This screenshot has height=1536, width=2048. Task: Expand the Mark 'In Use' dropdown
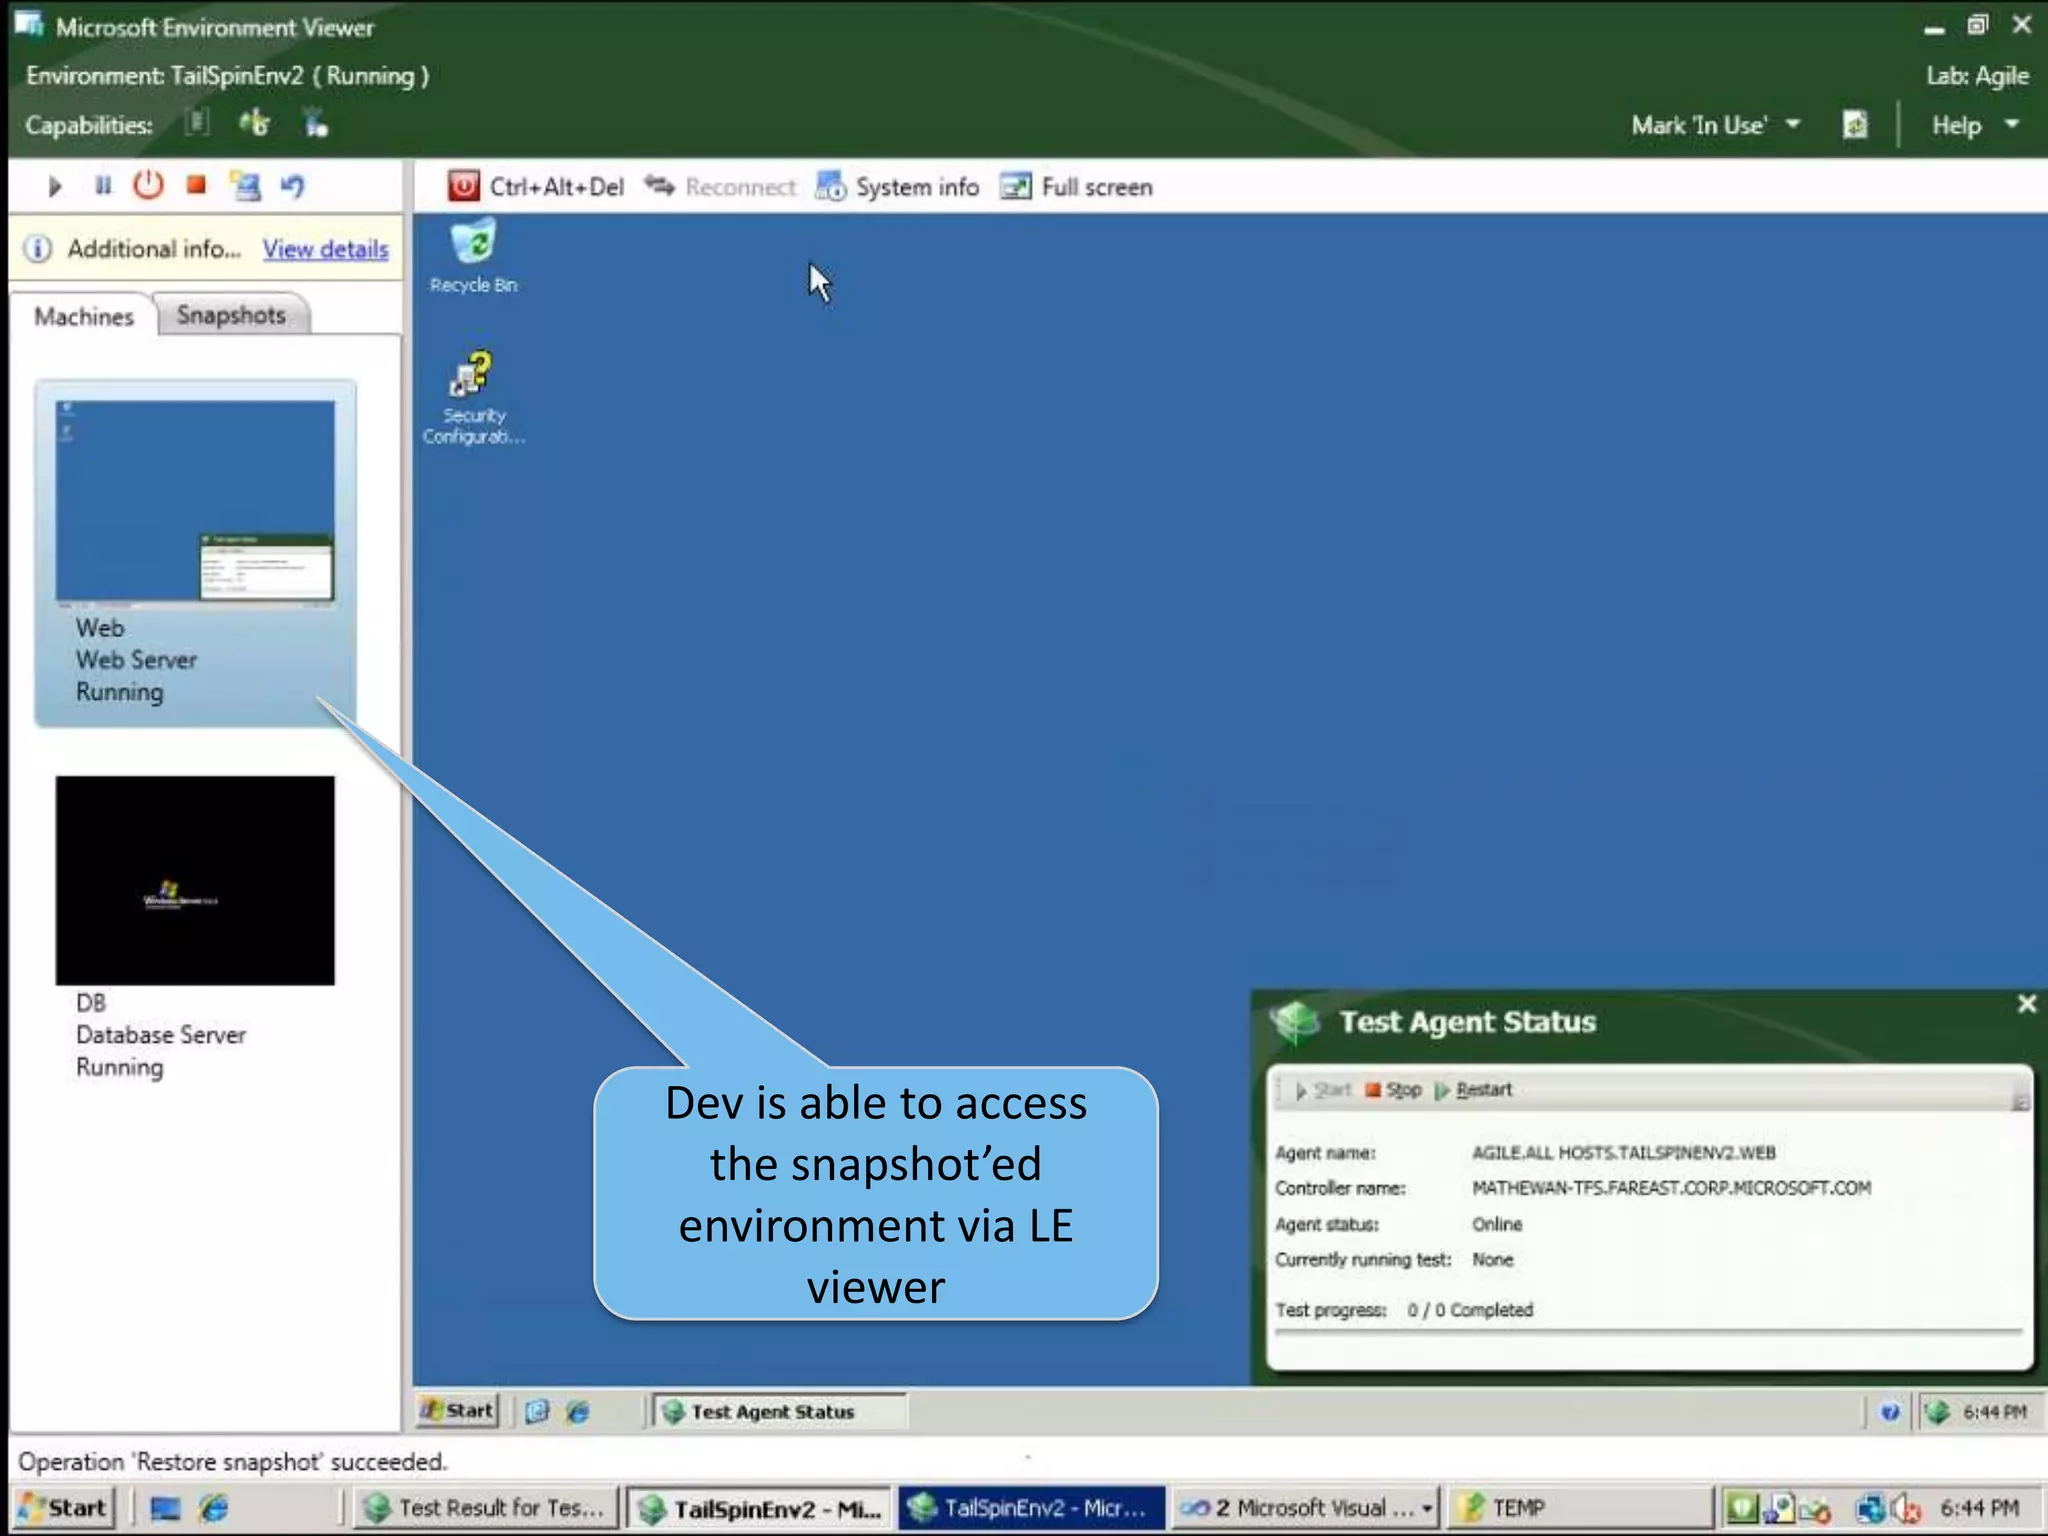click(1716, 125)
